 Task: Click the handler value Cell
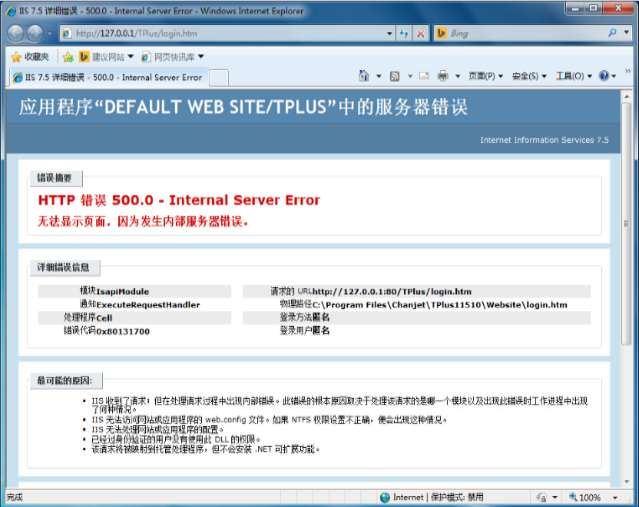click(x=104, y=318)
